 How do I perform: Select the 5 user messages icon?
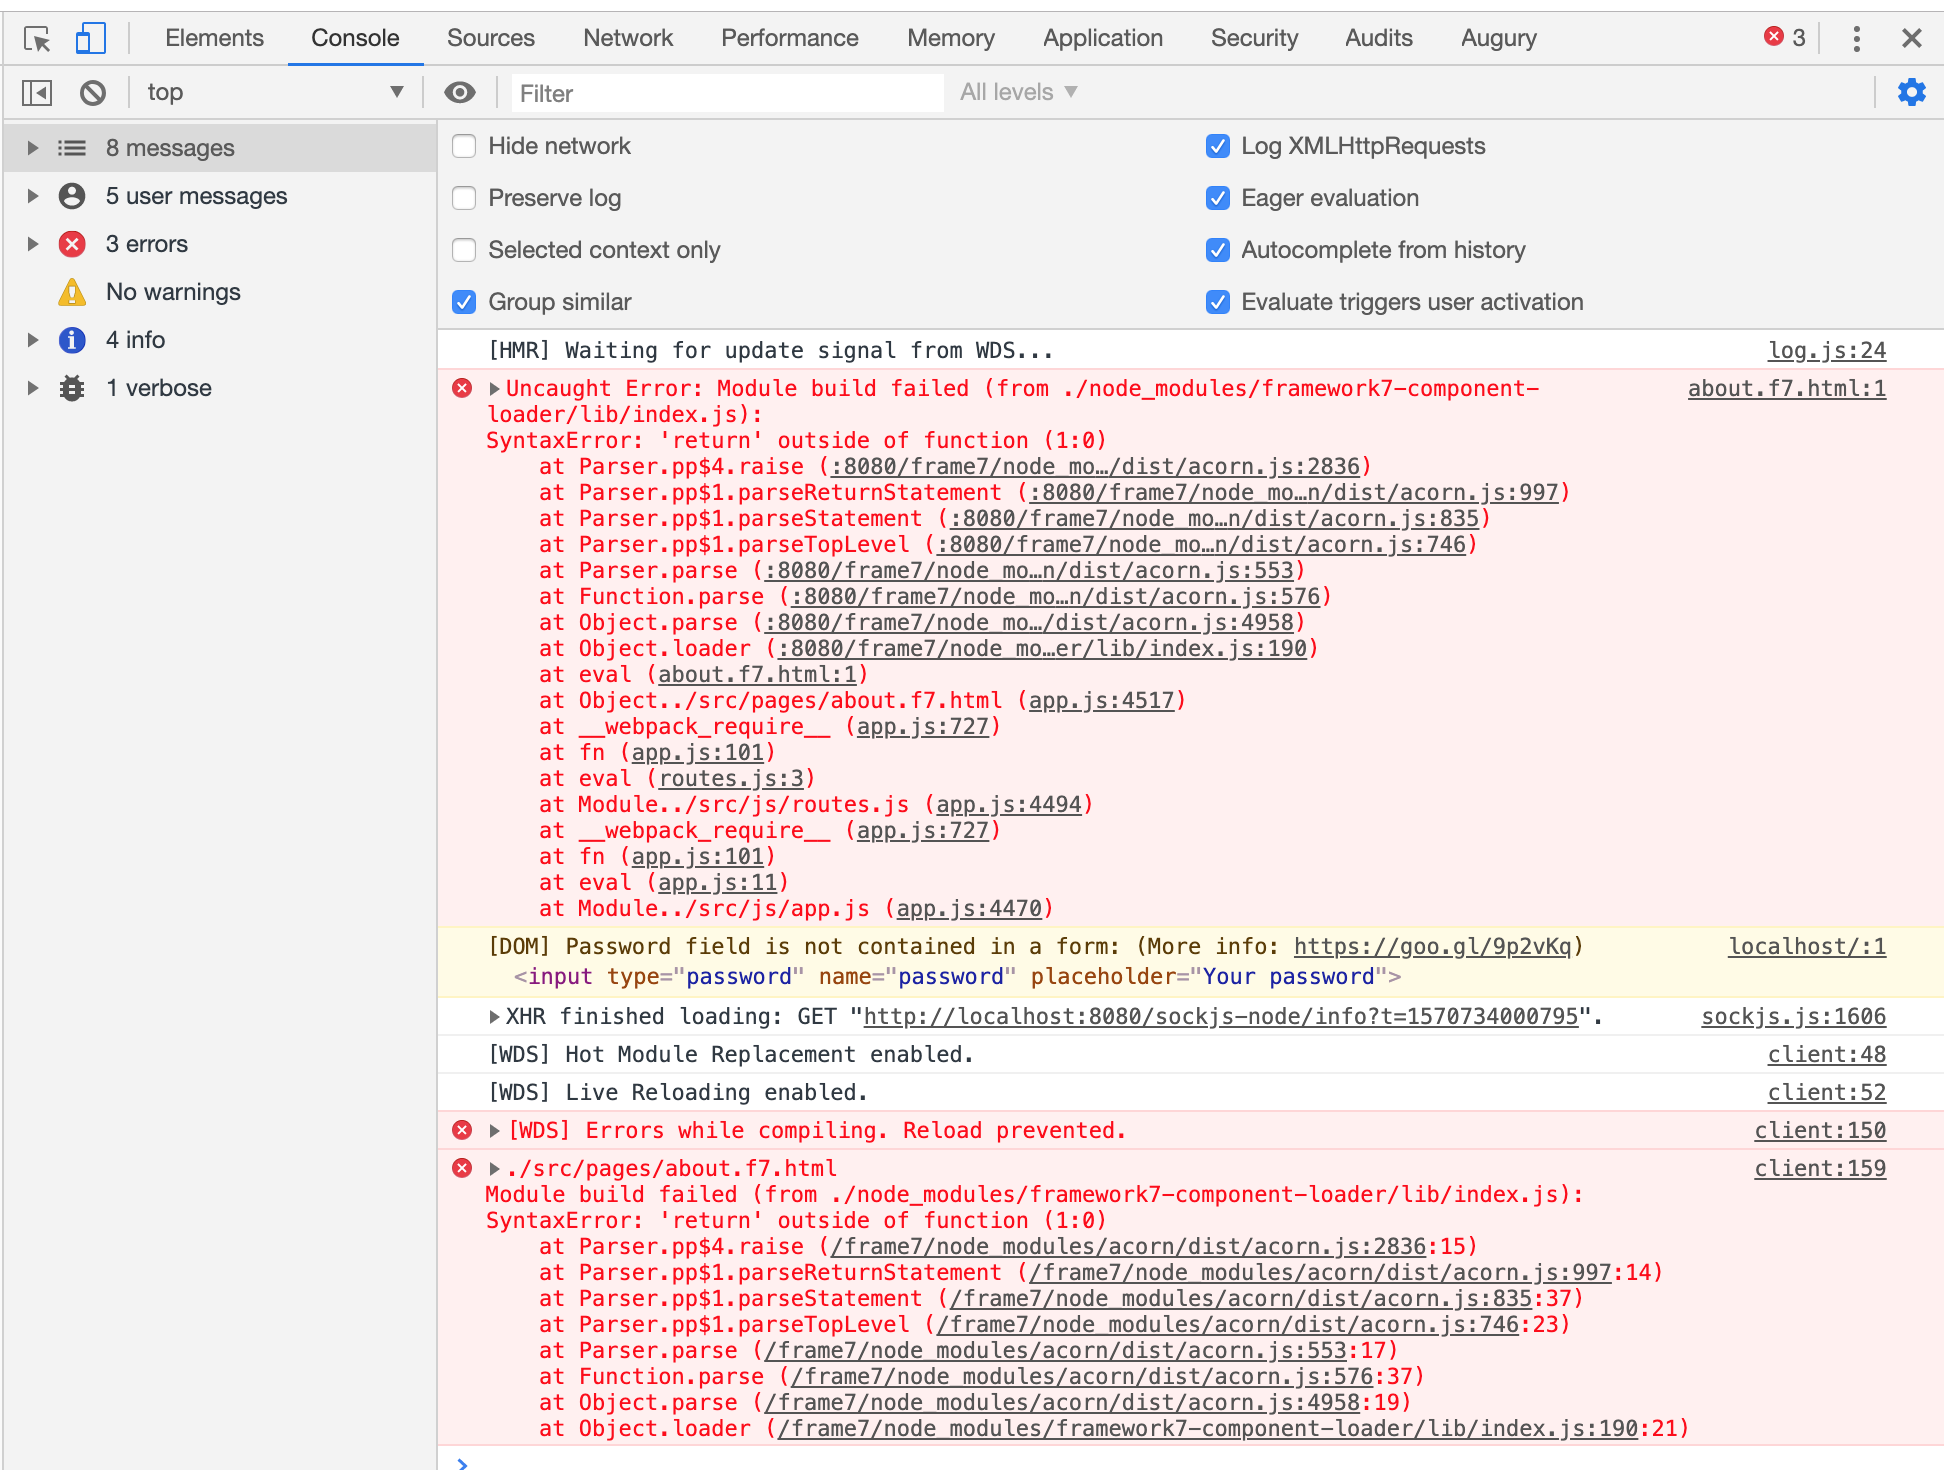tap(72, 196)
